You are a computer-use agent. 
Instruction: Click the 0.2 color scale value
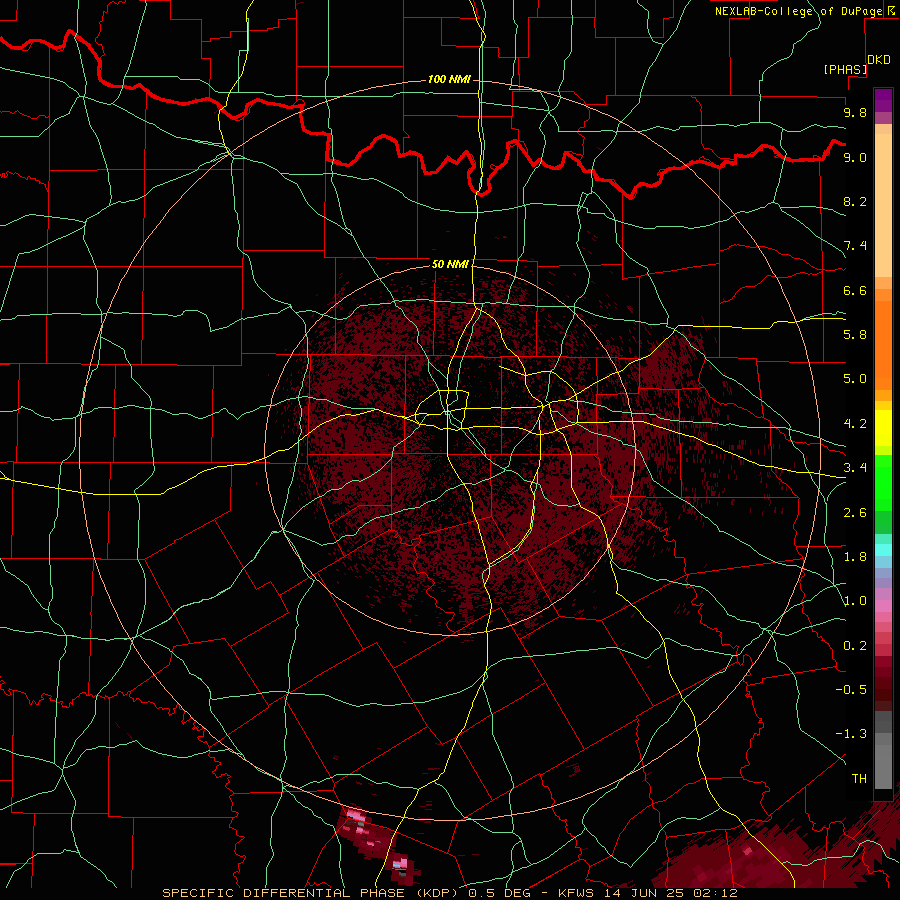pyautogui.click(x=855, y=646)
